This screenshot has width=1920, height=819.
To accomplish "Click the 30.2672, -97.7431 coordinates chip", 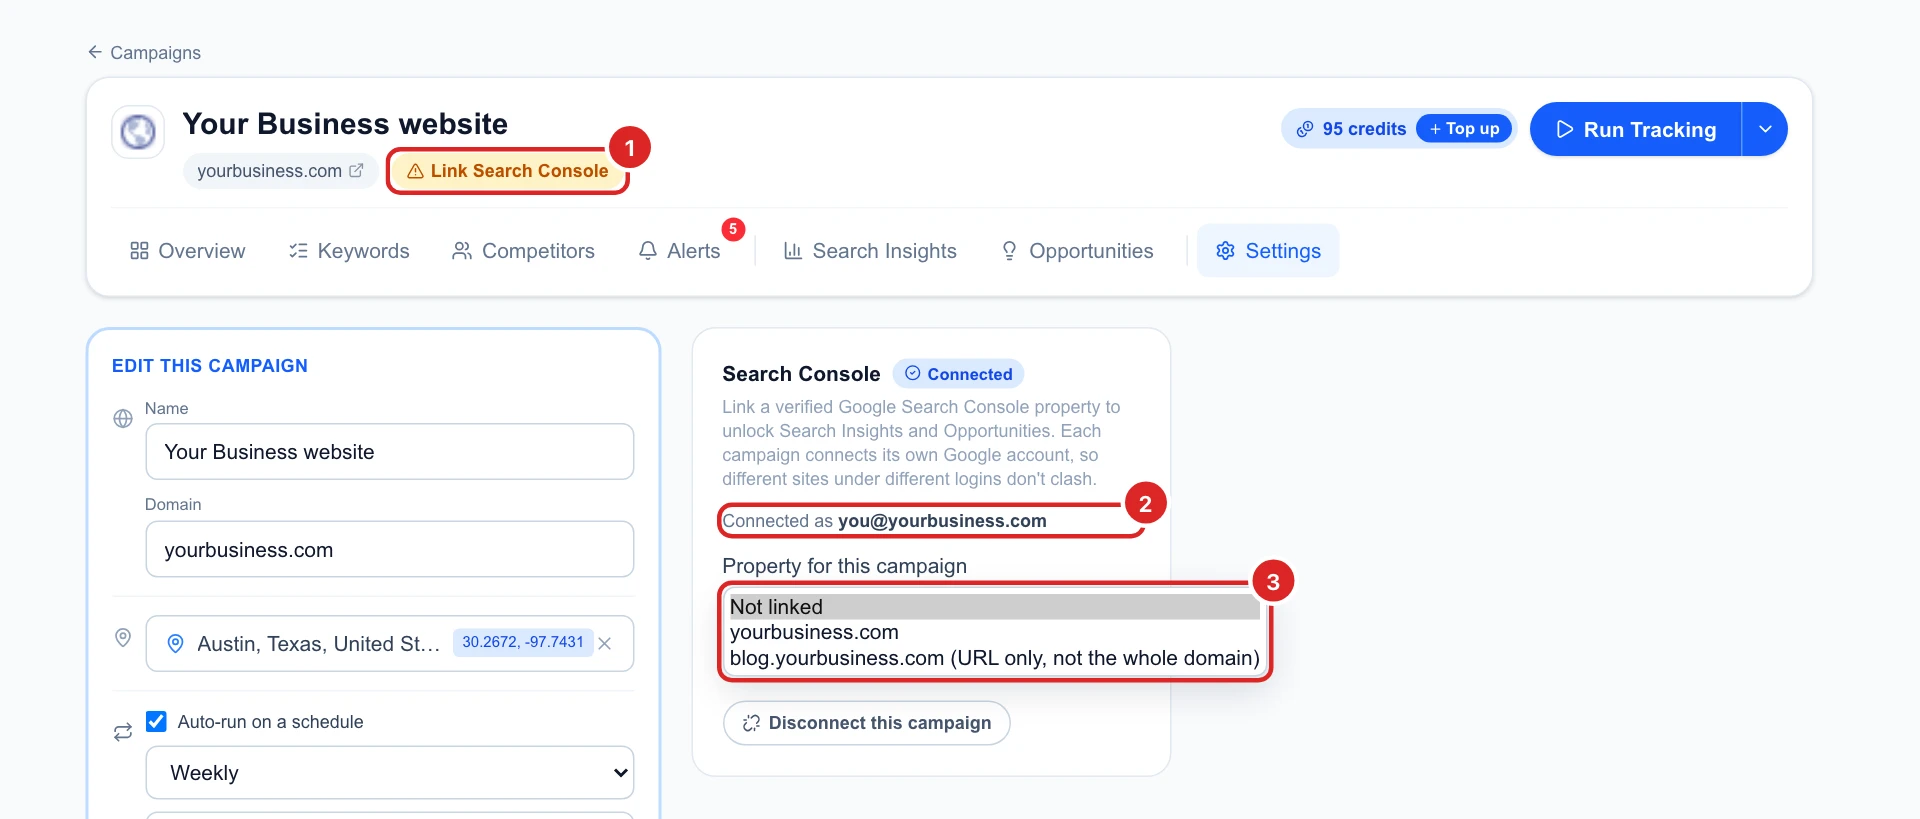I will click(x=522, y=642).
